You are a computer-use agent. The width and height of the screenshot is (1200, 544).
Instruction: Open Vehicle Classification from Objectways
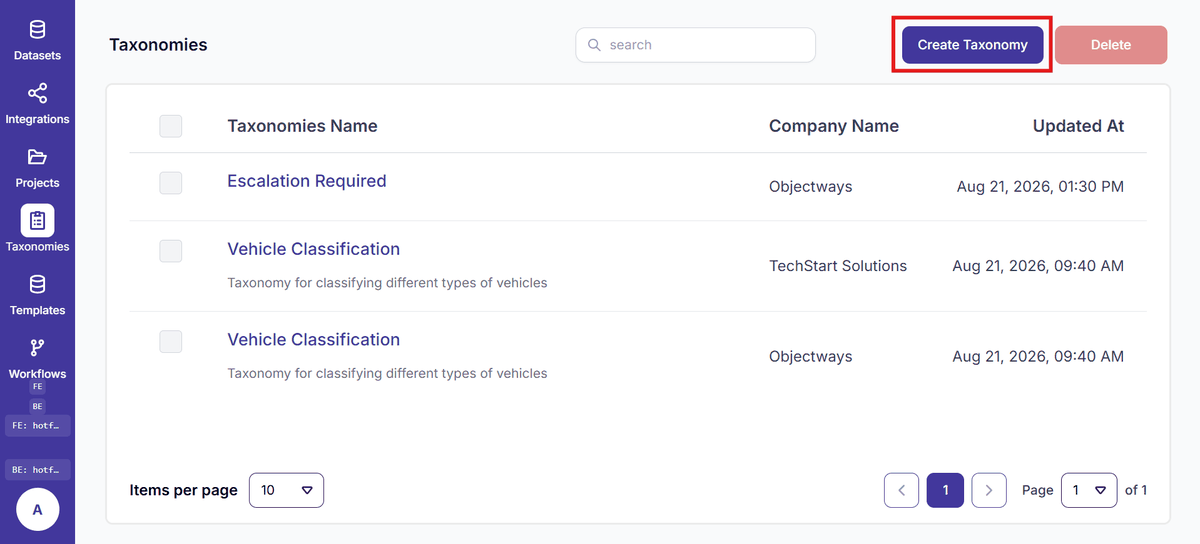[x=314, y=339]
